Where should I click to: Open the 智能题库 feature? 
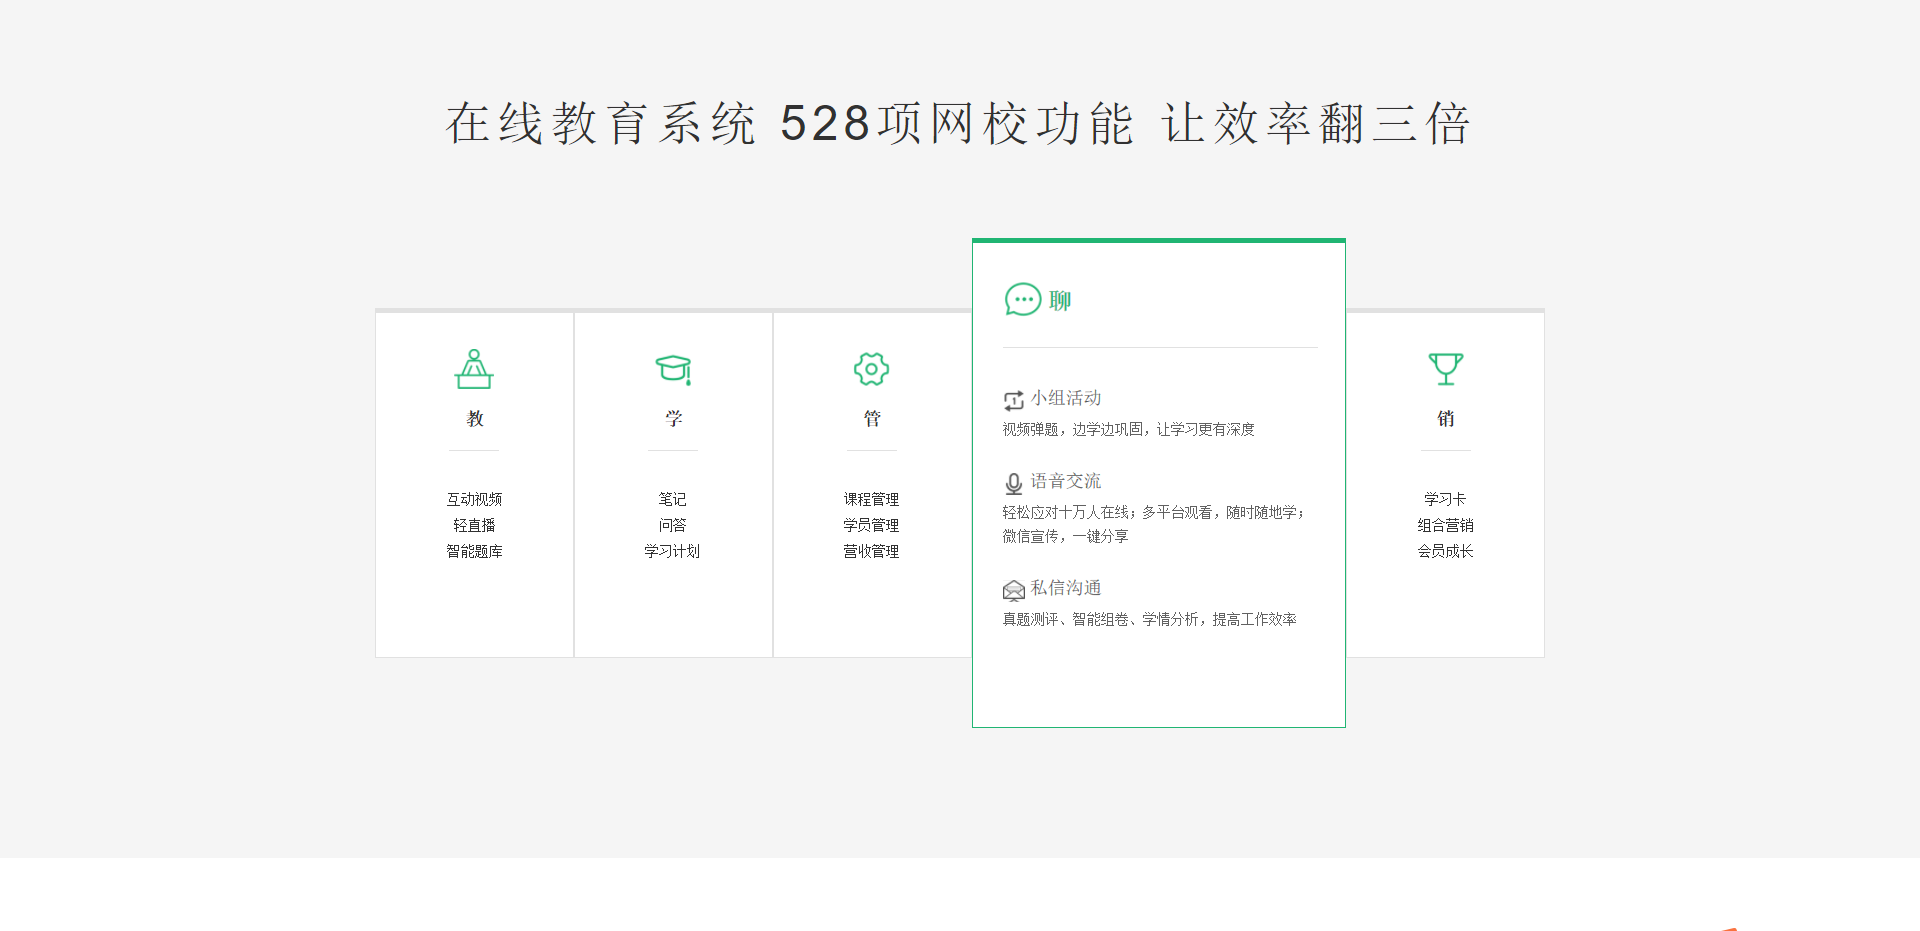[x=474, y=551]
